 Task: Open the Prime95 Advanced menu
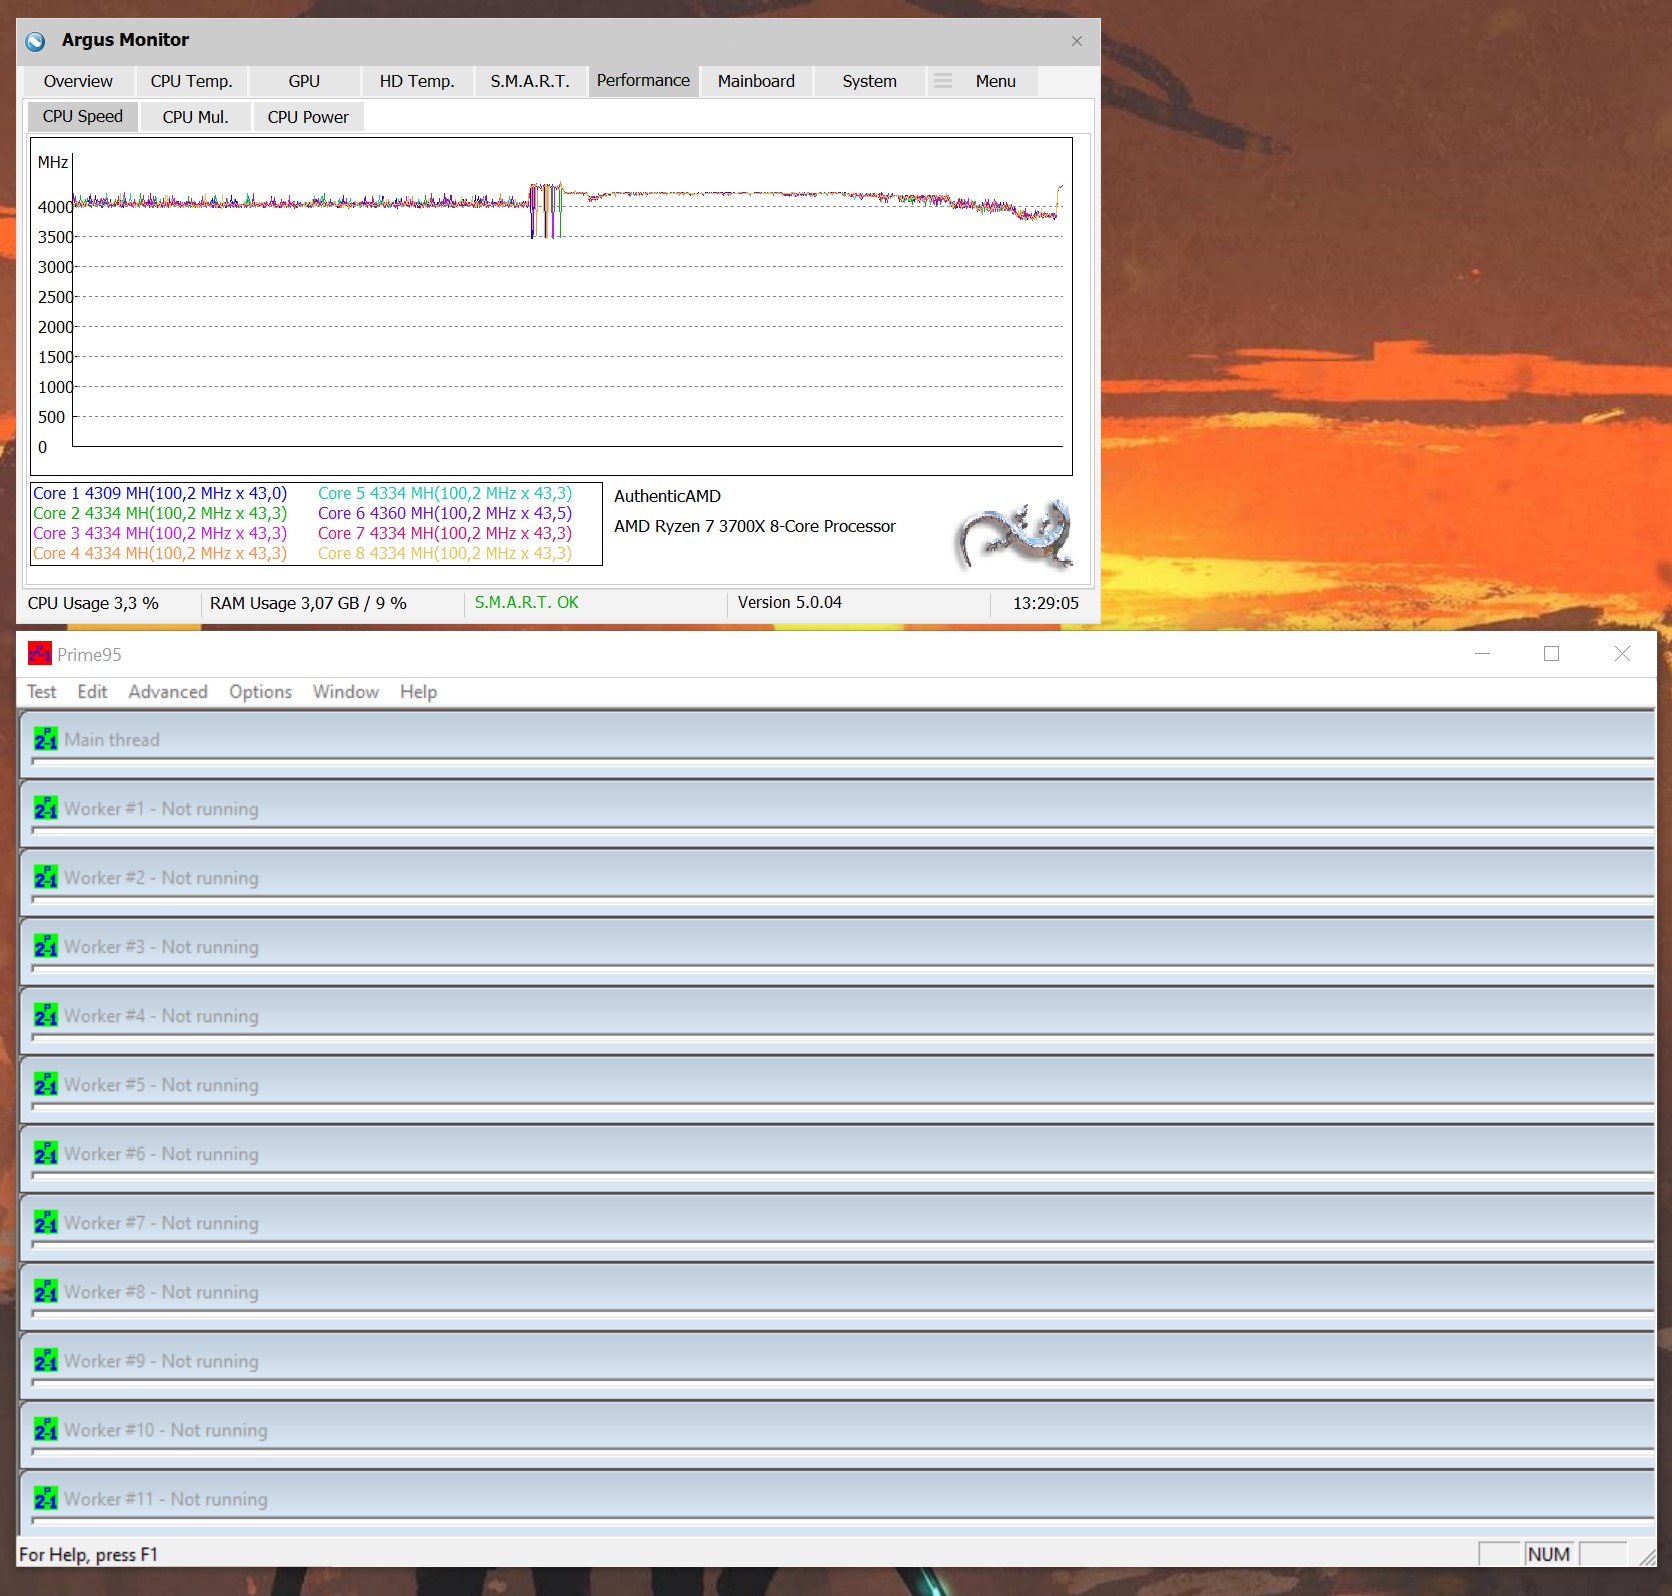(x=168, y=692)
